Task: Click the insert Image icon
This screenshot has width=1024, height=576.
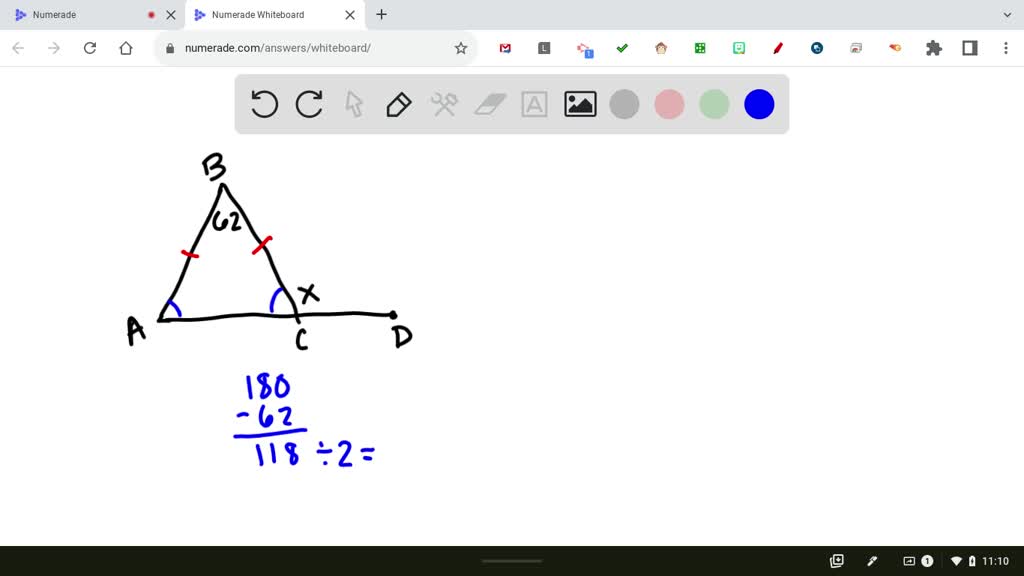Action: point(578,103)
